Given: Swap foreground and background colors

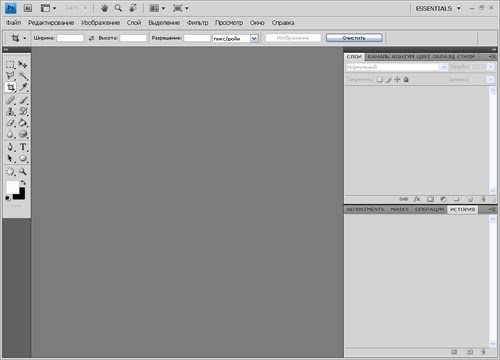Looking at the screenshot, I should point(23,182).
